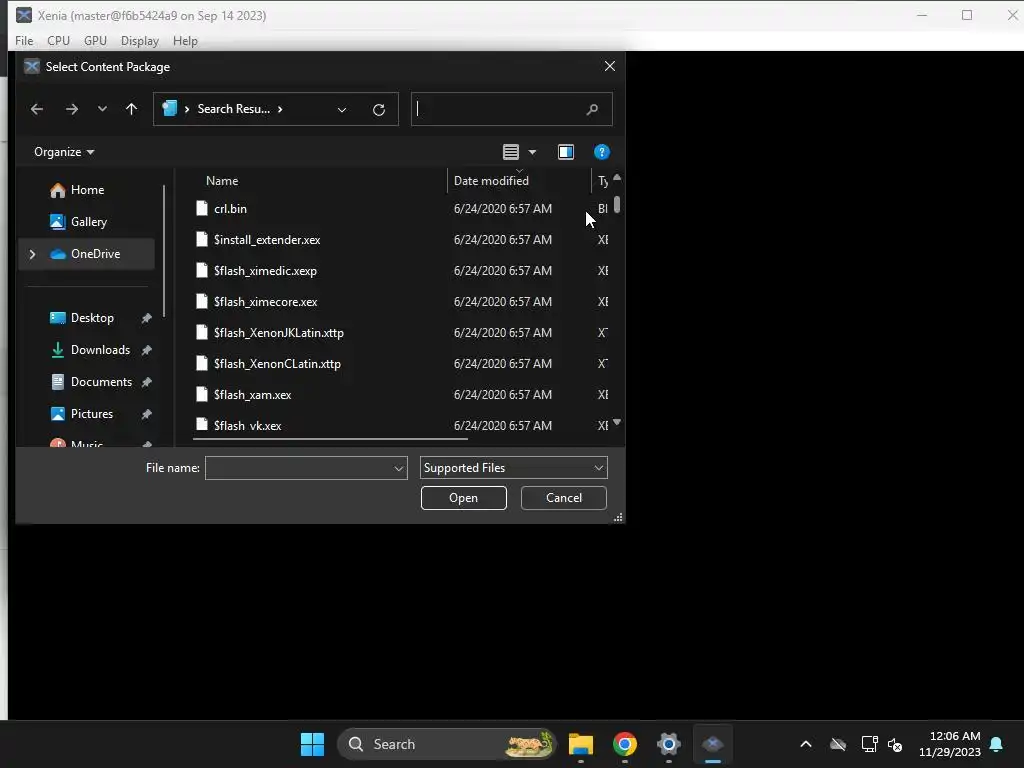The image size is (1024, 768).
Task: Click the taskbar Search box
Action: click(447, 744)
